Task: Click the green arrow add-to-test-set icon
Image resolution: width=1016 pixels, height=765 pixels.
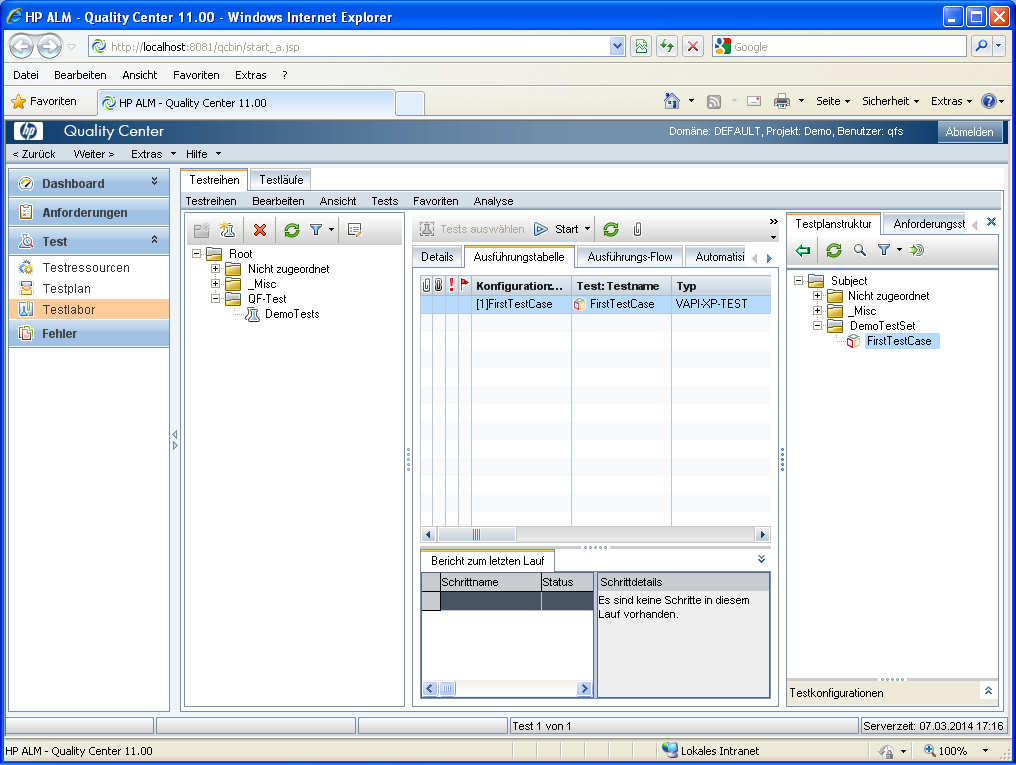Action: click(x=803, y=250)
